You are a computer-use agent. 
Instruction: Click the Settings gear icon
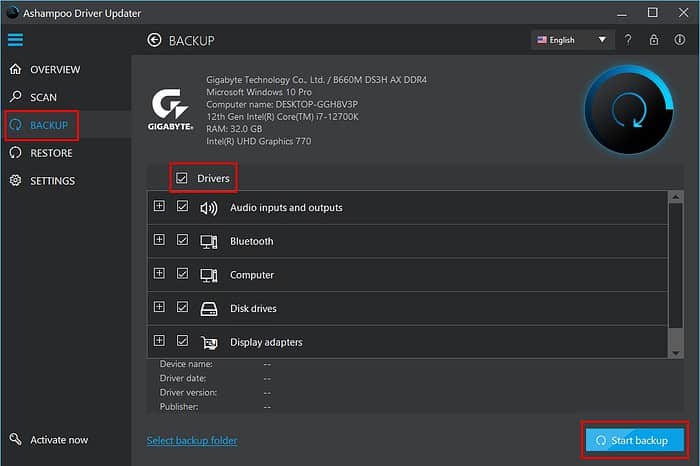(x=16, y=180)
